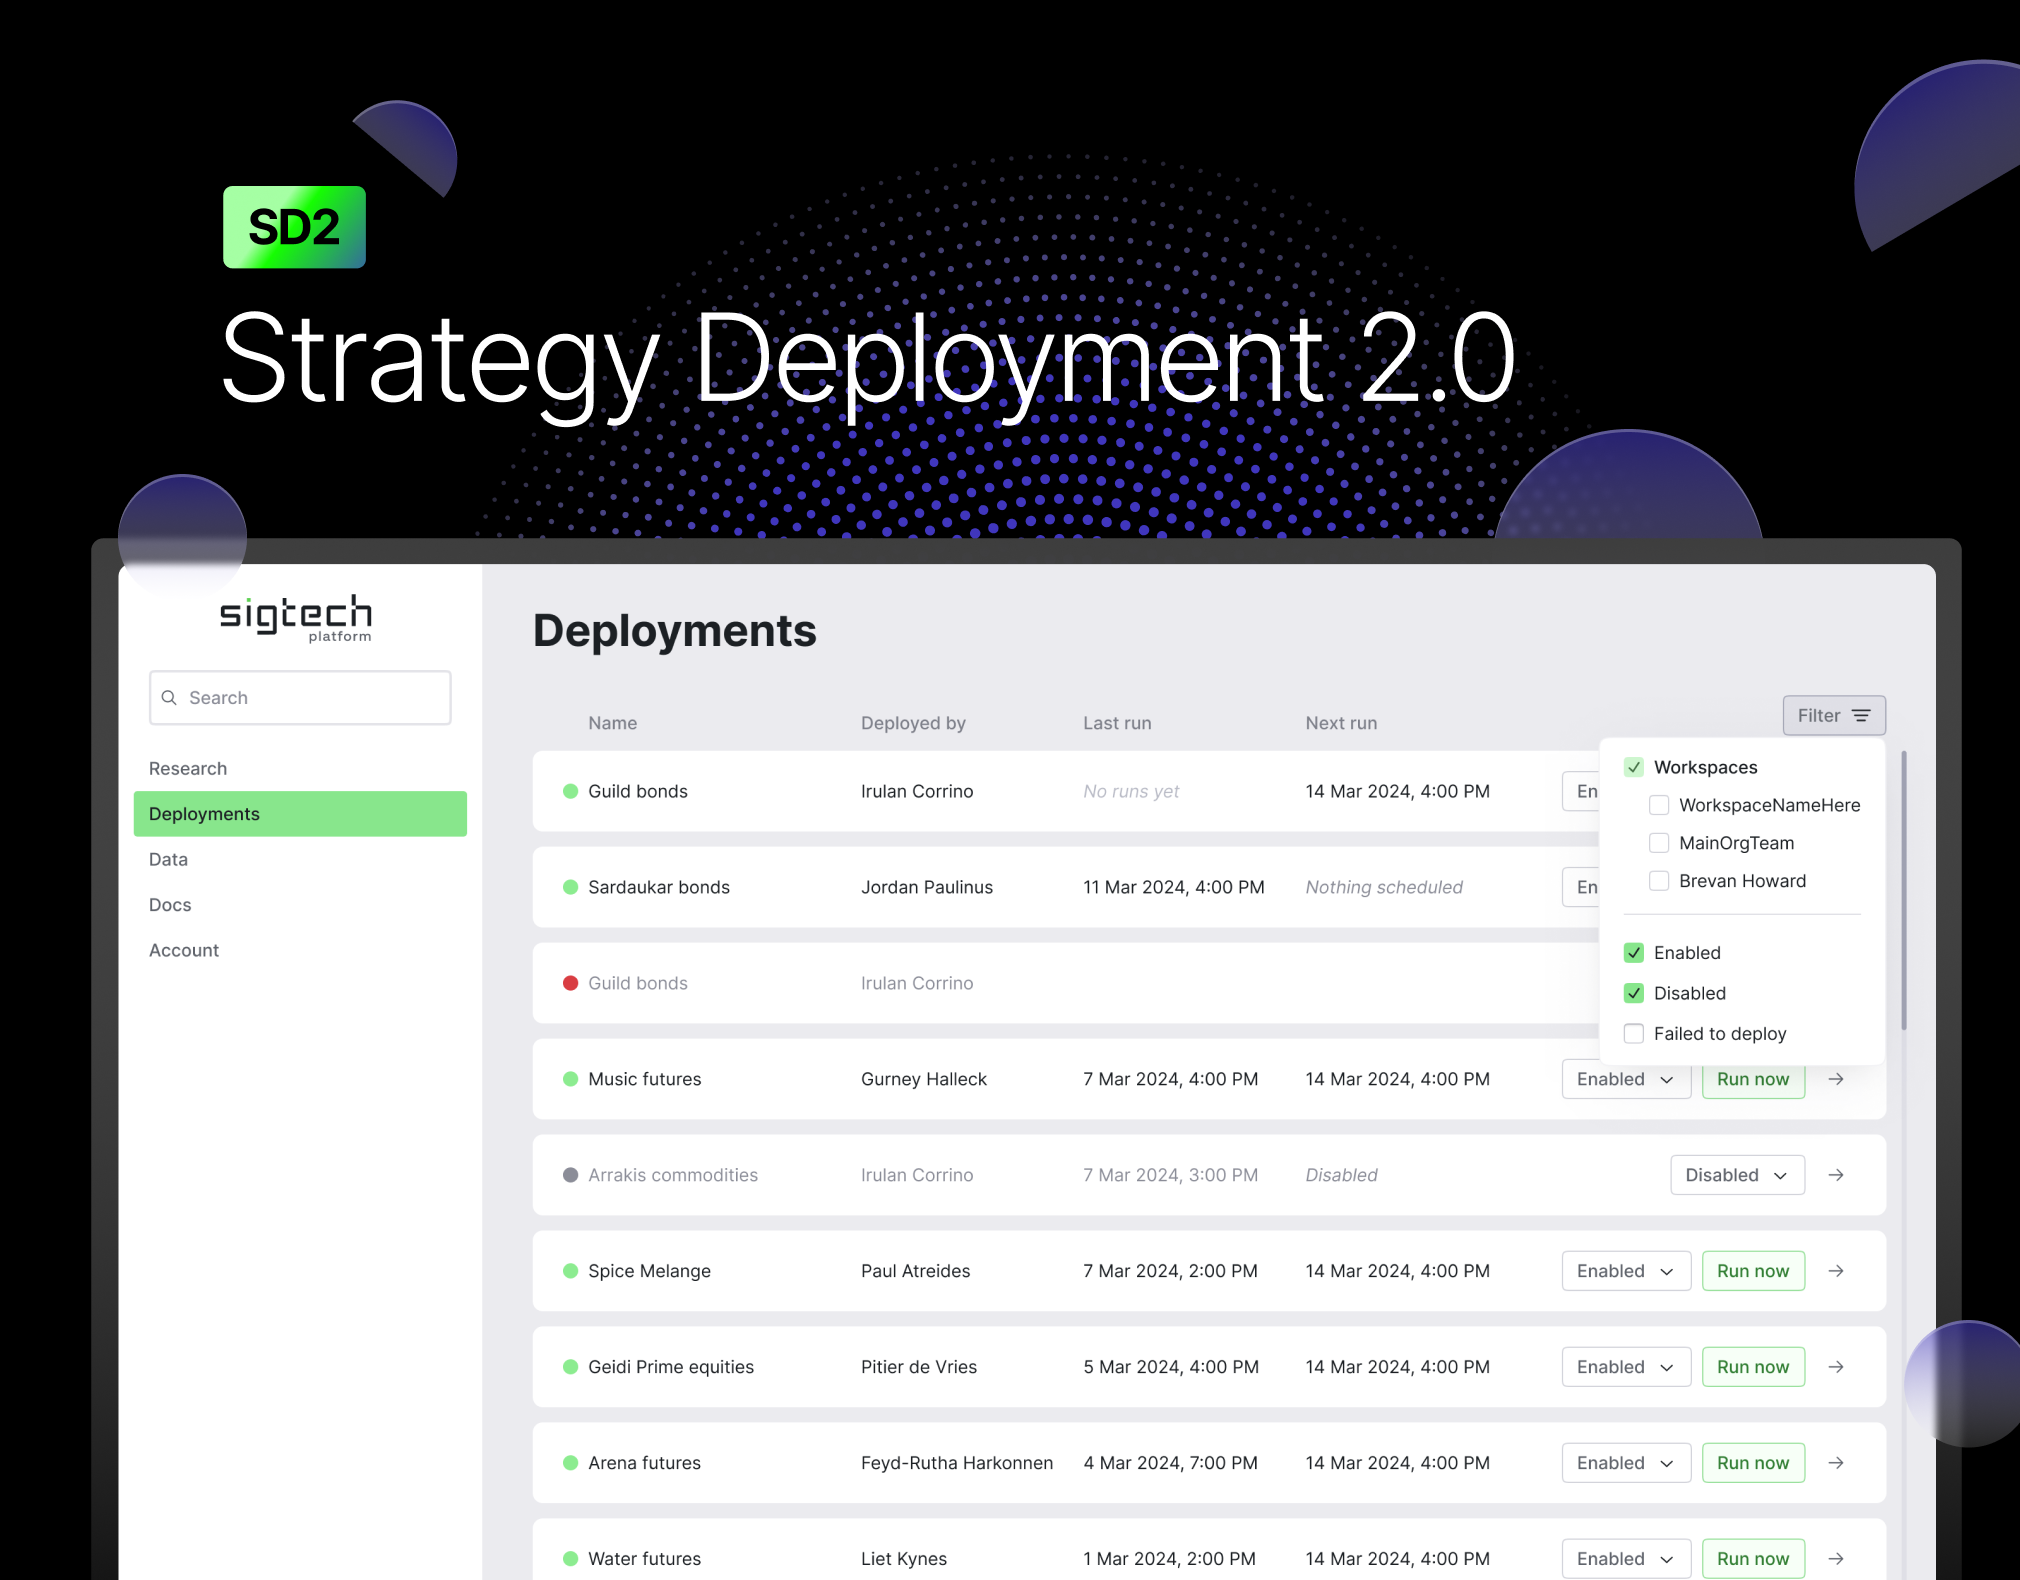Click status dot for Arena futures
Image resolution: width=2020 pixels, height=1580 pixels.
571,1463
